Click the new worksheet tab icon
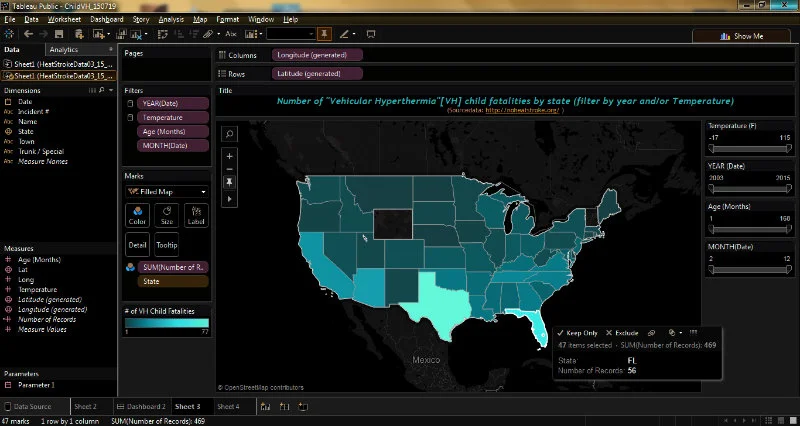800x426 pixels. [265, 407]
